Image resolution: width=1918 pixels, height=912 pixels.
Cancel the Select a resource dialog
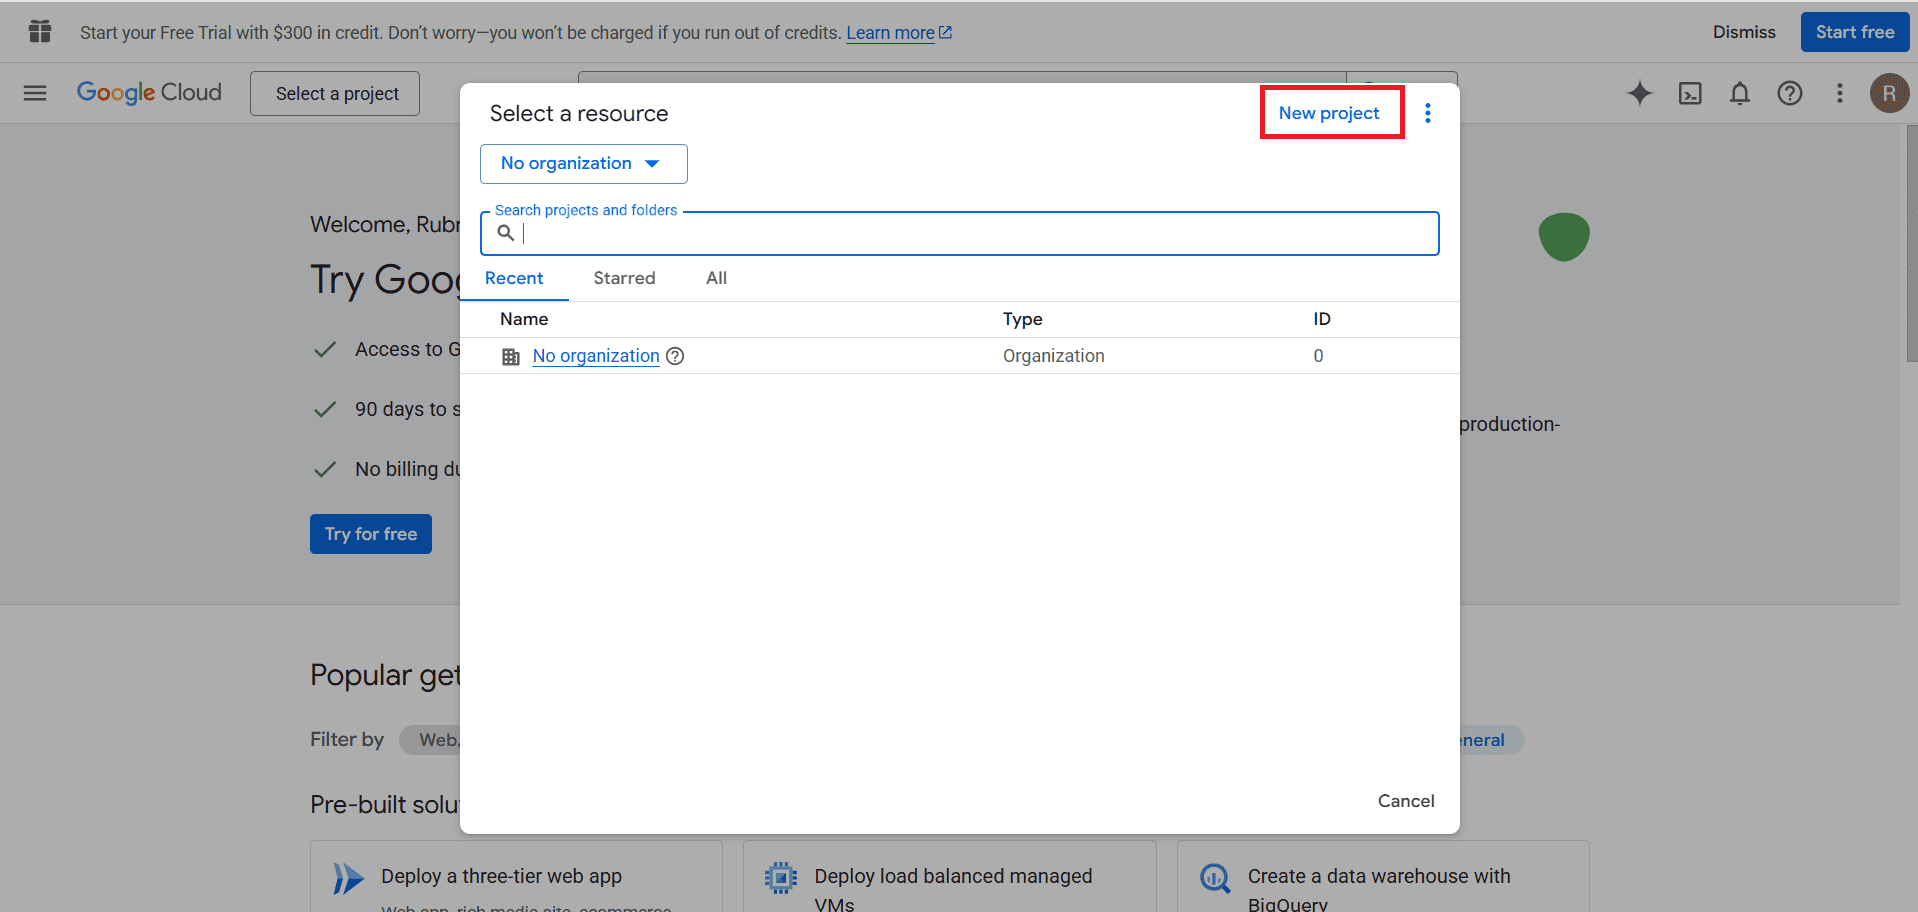(1406, 801)
